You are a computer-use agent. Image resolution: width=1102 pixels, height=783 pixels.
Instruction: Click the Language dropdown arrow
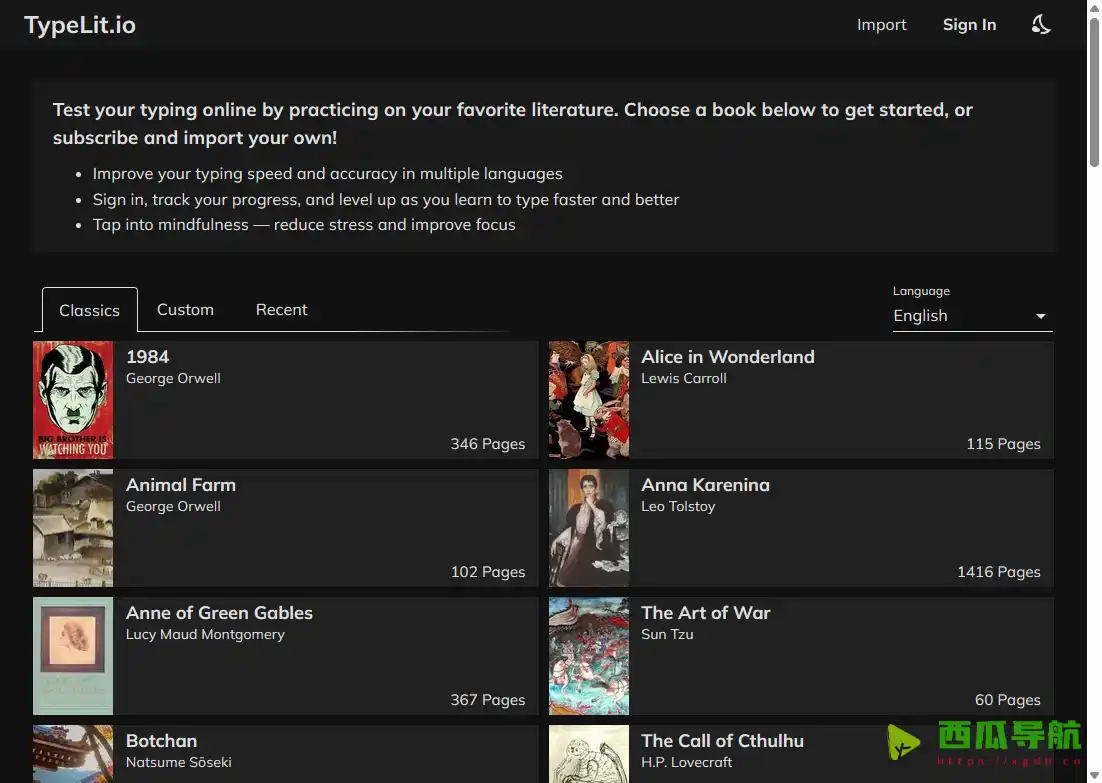tap(1041, 316)
